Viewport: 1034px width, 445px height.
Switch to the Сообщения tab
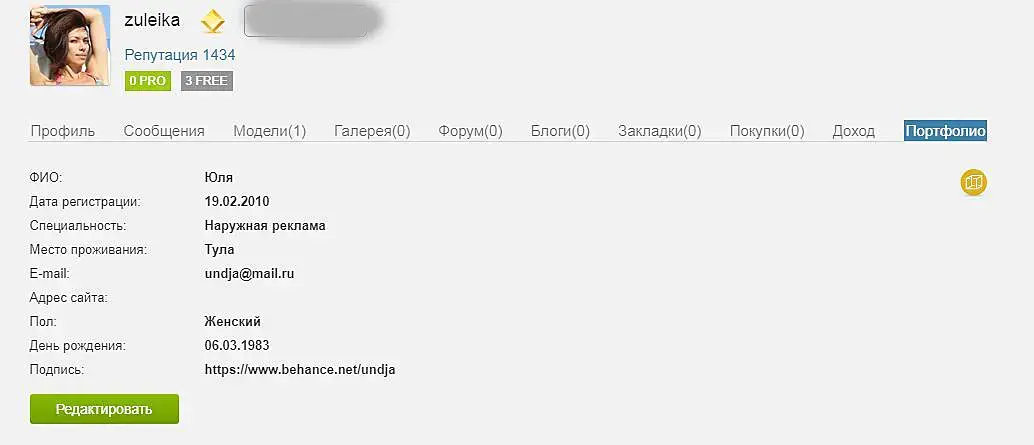(x=164, y=131)
